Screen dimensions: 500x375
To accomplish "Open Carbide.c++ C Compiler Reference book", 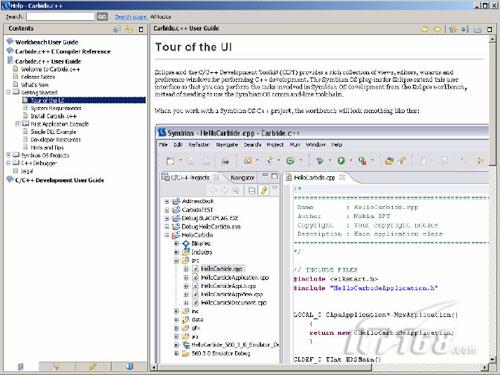I will (x=63, y=51).
